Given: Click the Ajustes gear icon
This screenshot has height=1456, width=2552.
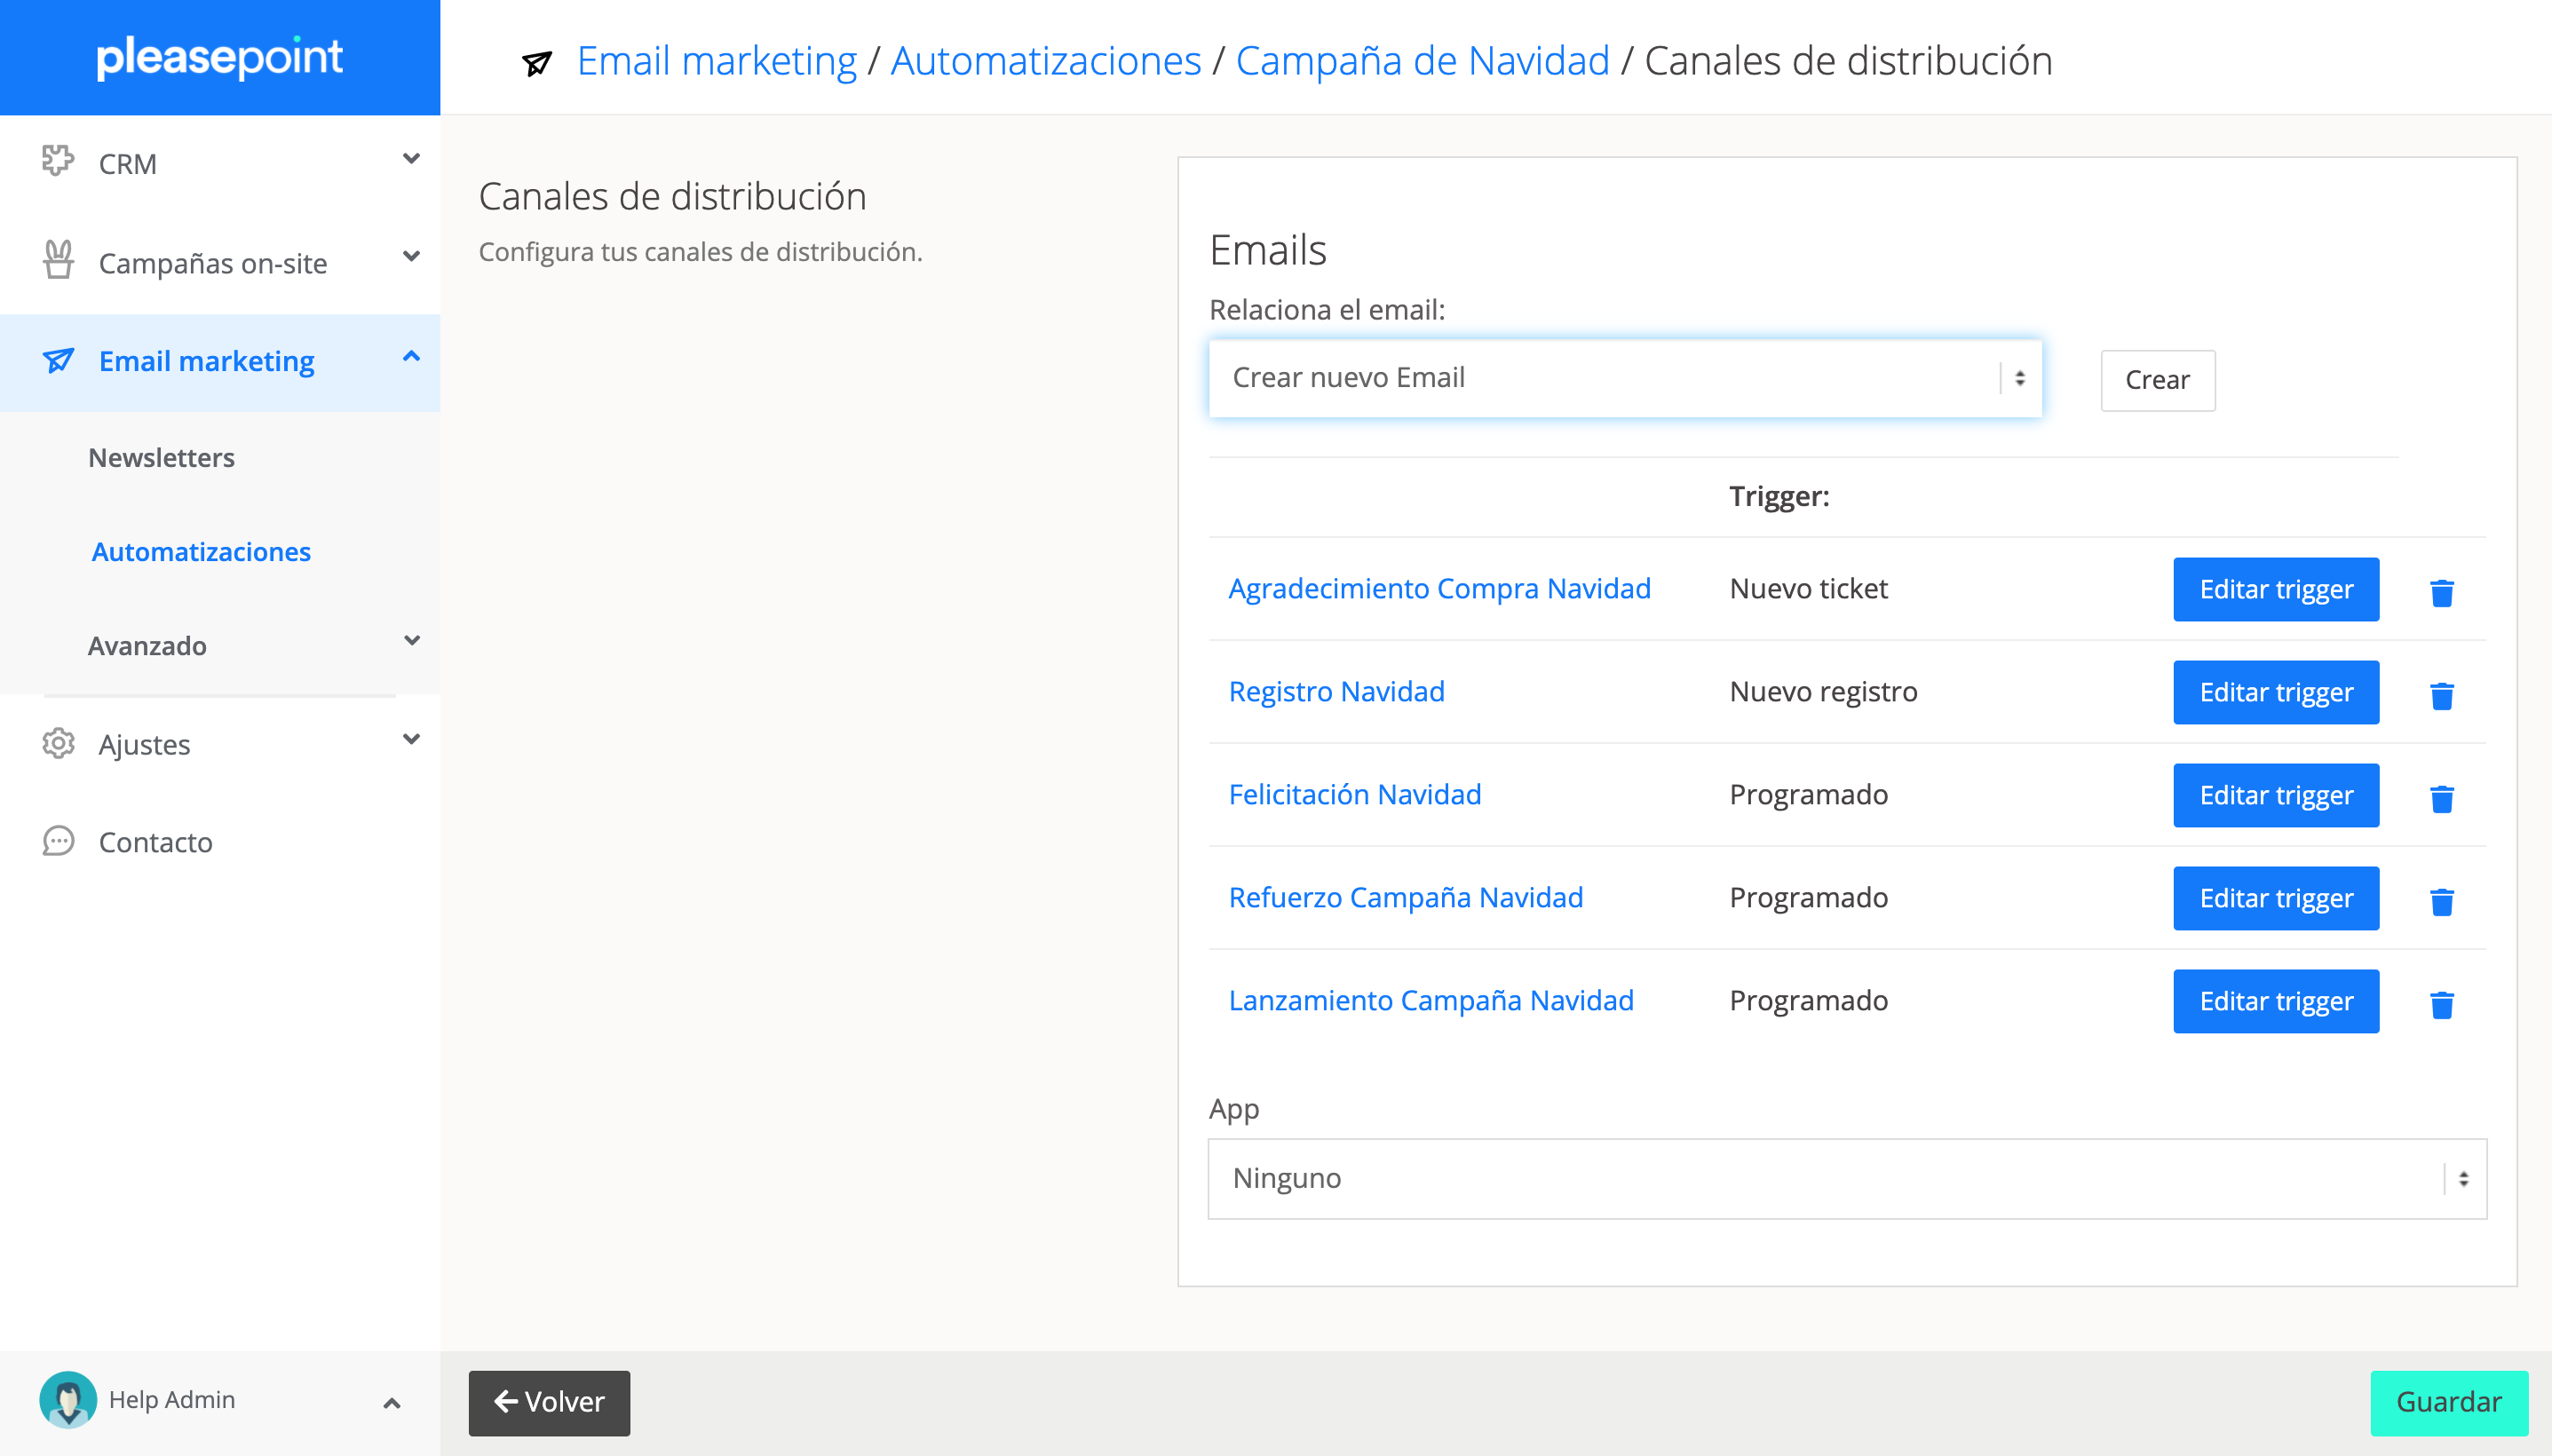Looking at the screenshot, I should [58, 743].
